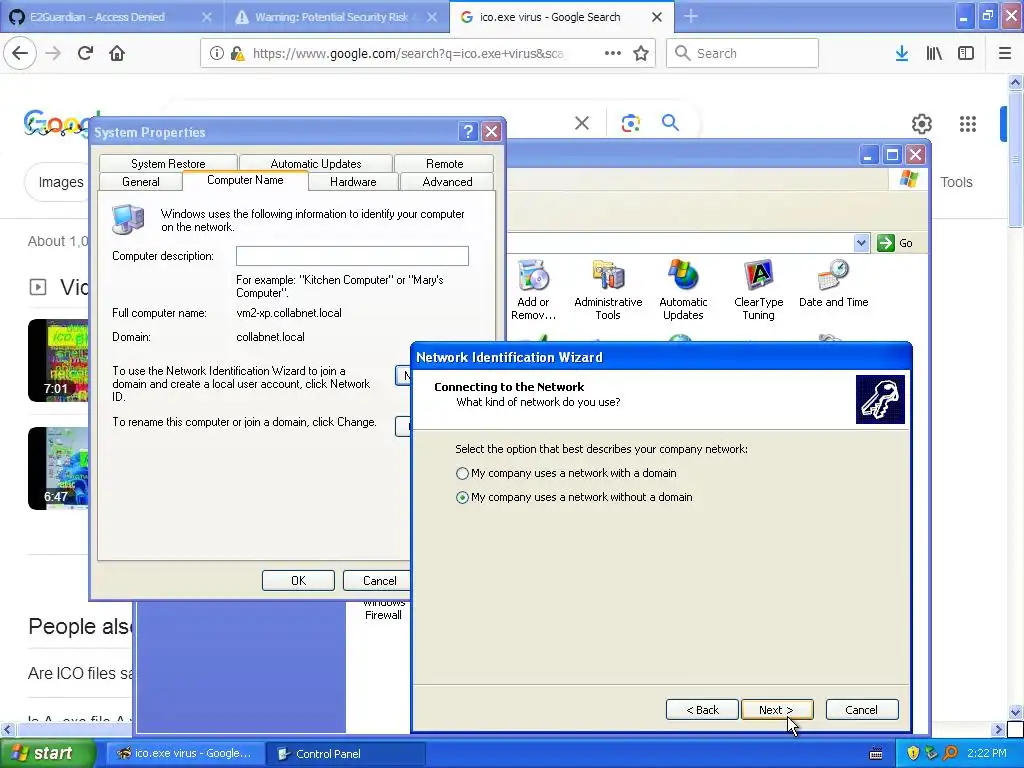This screenshot has width=1024, height=768.
Task: Open Automatic Updates icon in Control Panel
Action: coord(683,290)
